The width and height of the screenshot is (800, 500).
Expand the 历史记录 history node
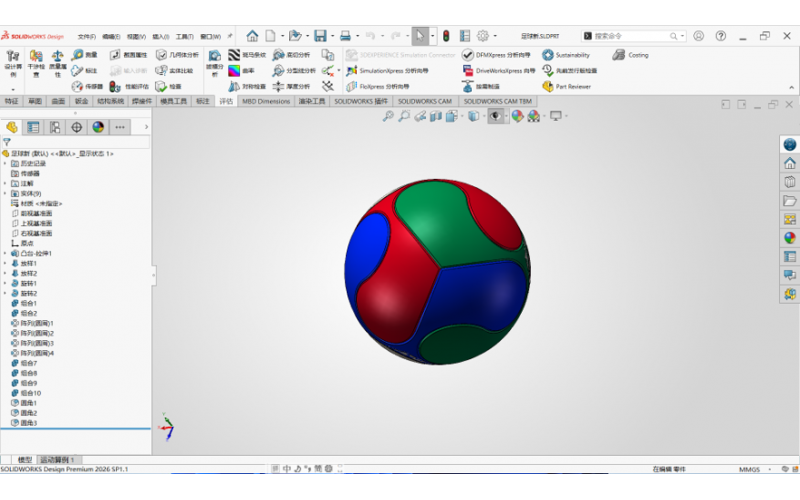pos(5,163)
